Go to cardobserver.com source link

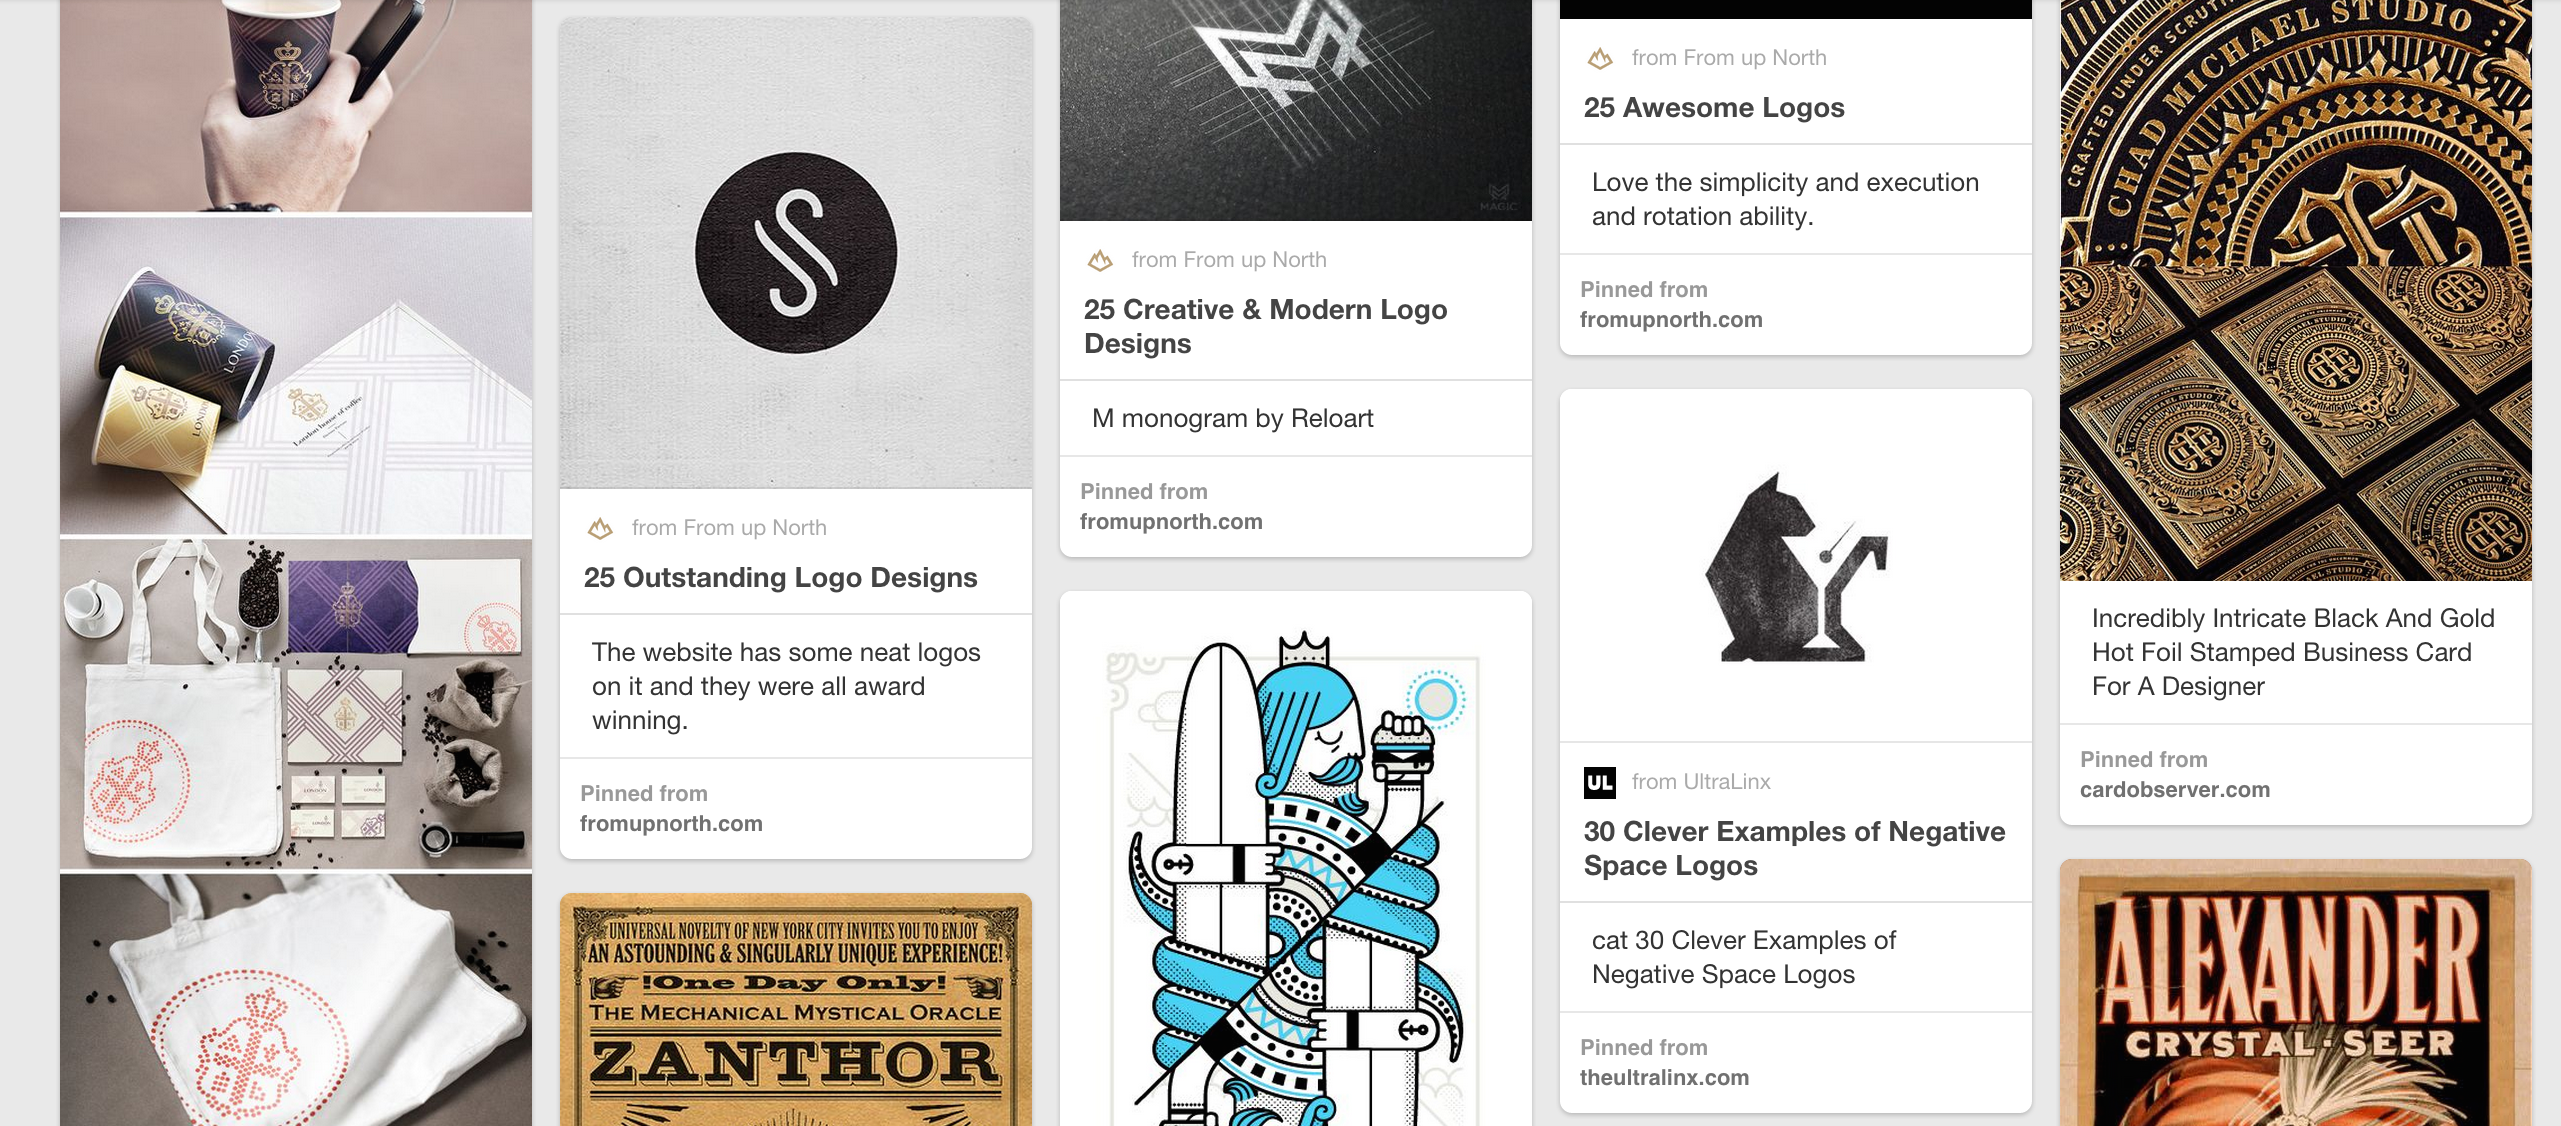click(x=2175, y=790)
